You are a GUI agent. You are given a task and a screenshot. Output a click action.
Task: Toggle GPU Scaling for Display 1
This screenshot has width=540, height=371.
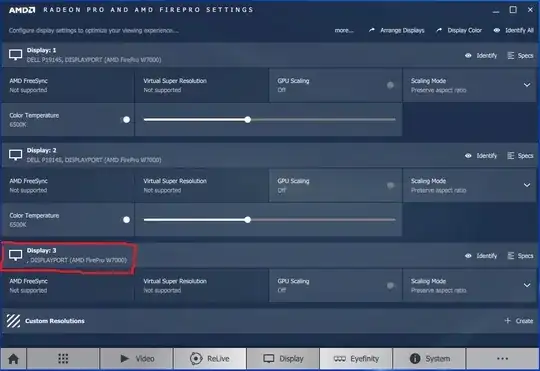390,85
